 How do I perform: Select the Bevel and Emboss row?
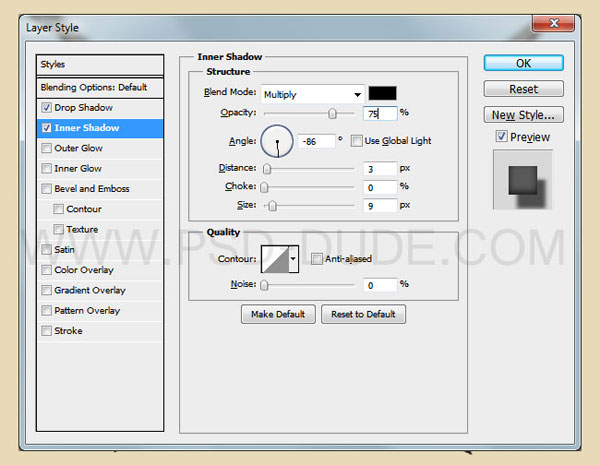[x=100, y=189]
